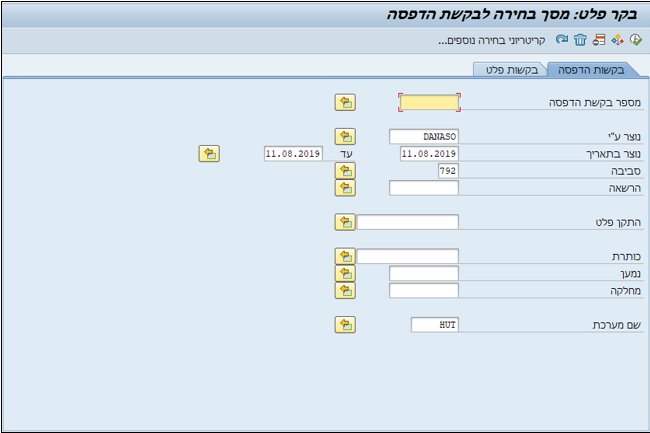Click the empty 'מחלקה' department field
Viewport: 650px width, 433px height.
pos(424,290)
